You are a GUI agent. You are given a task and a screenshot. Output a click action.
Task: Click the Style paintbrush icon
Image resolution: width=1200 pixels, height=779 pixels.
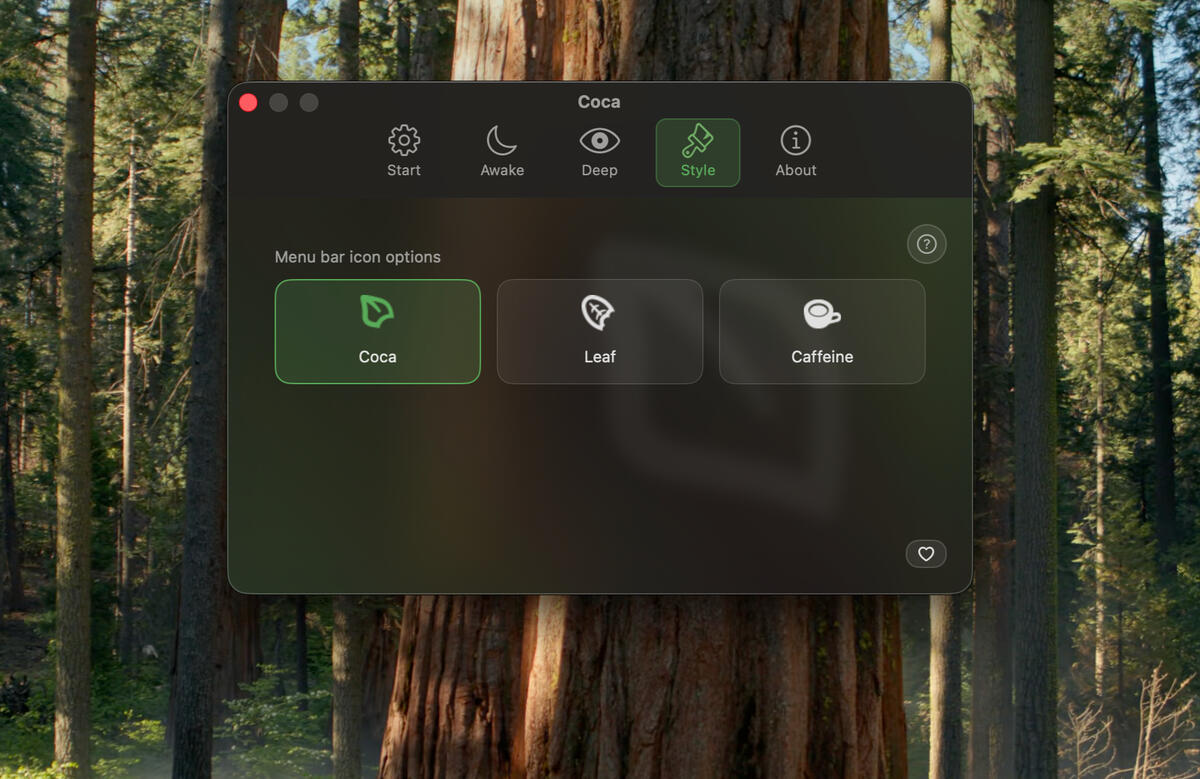coord(697,141)
